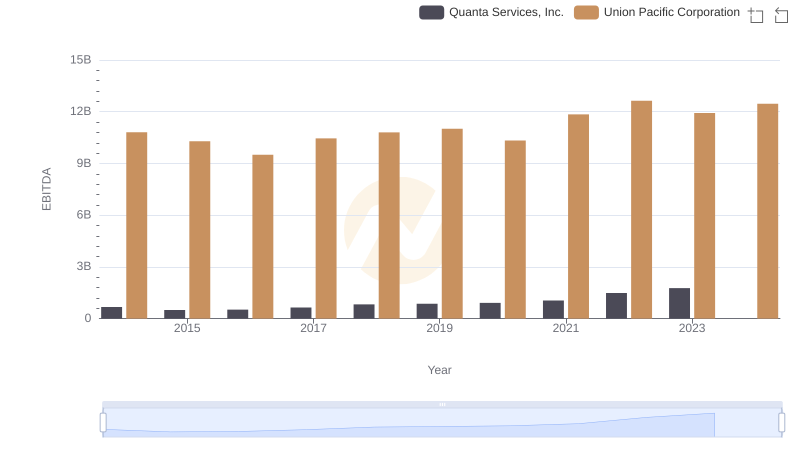
Task: Click the Union Pacific bar for 2014
Action: [137, 225]
